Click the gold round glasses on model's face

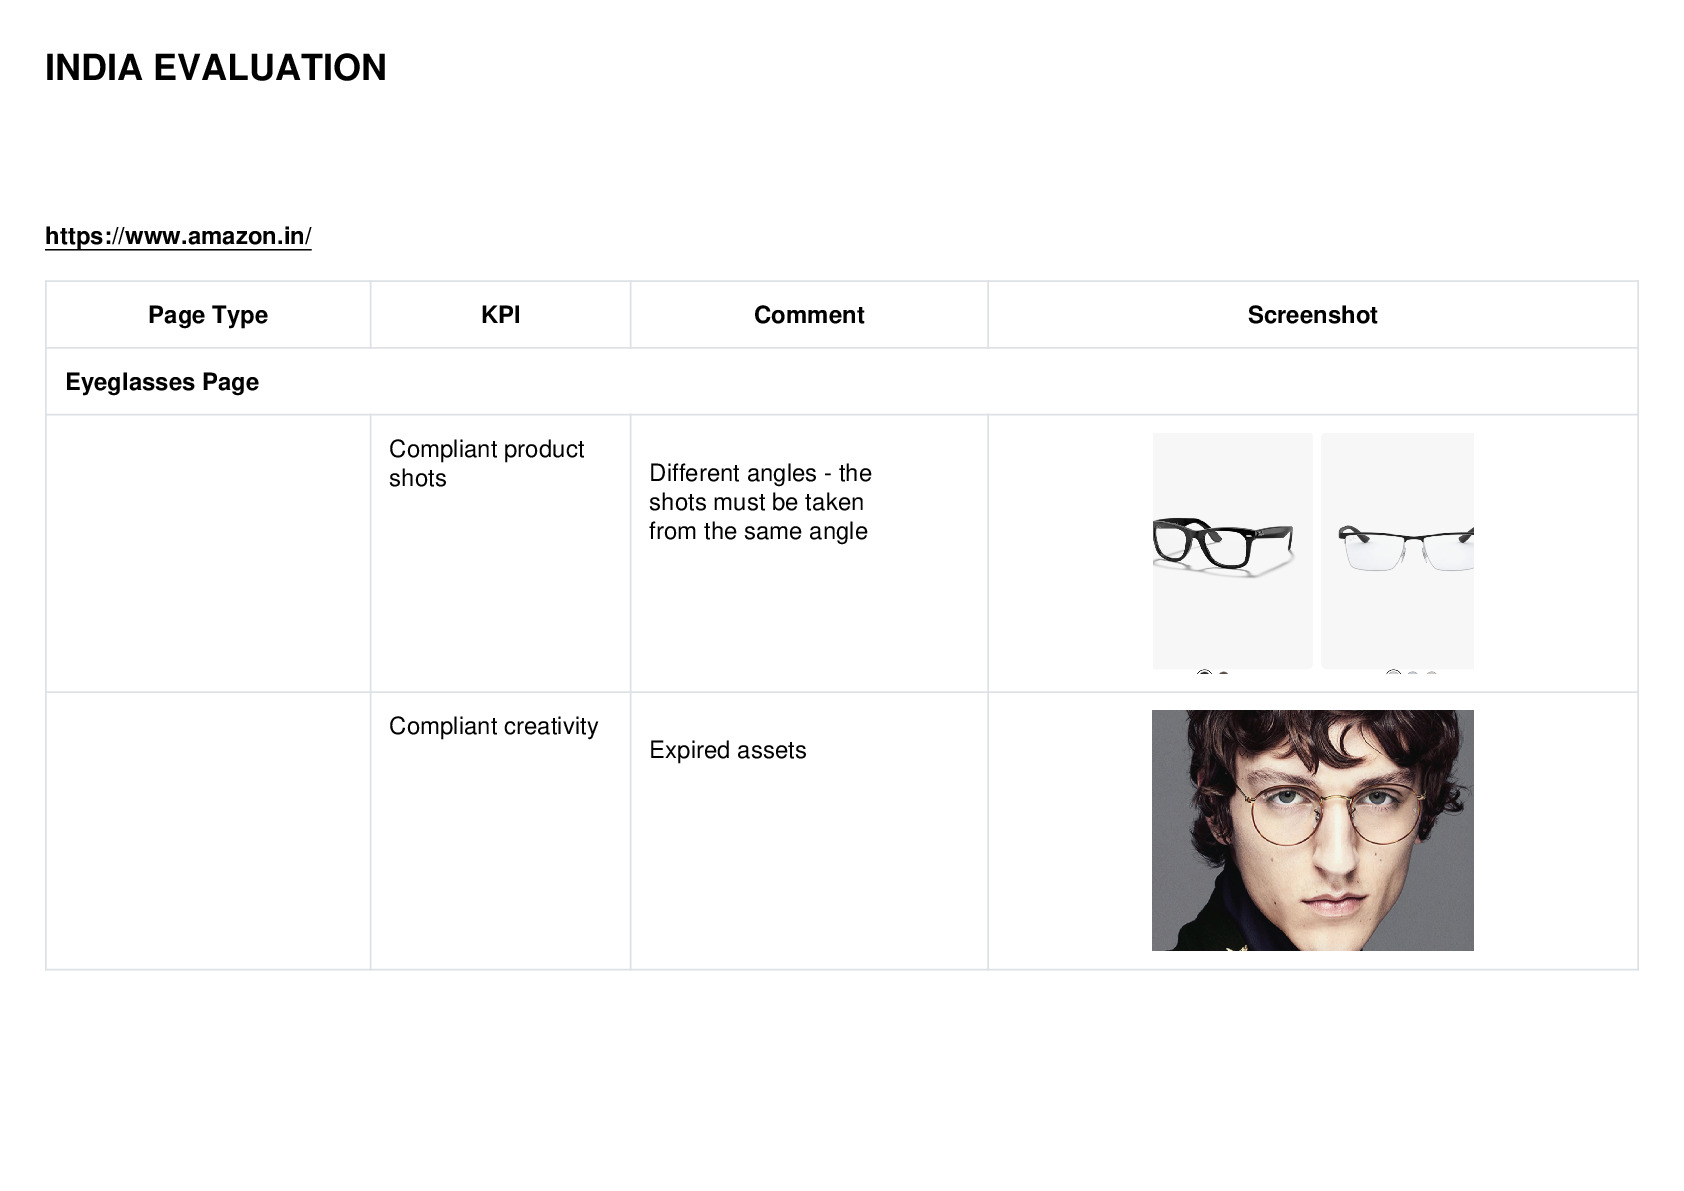coord(1330,822)
